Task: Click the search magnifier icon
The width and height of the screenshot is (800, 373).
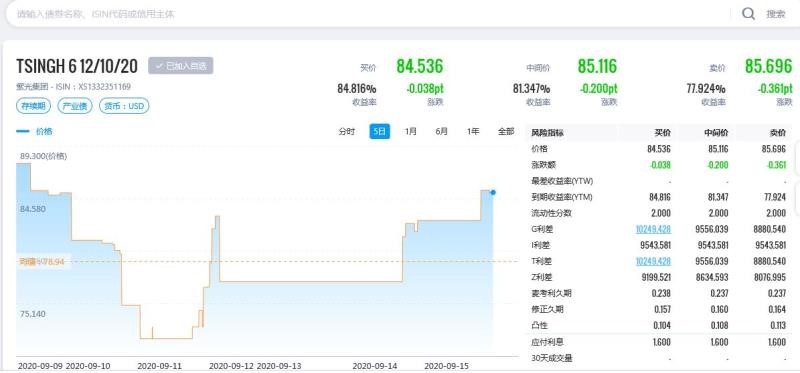Action: (748, 14)
